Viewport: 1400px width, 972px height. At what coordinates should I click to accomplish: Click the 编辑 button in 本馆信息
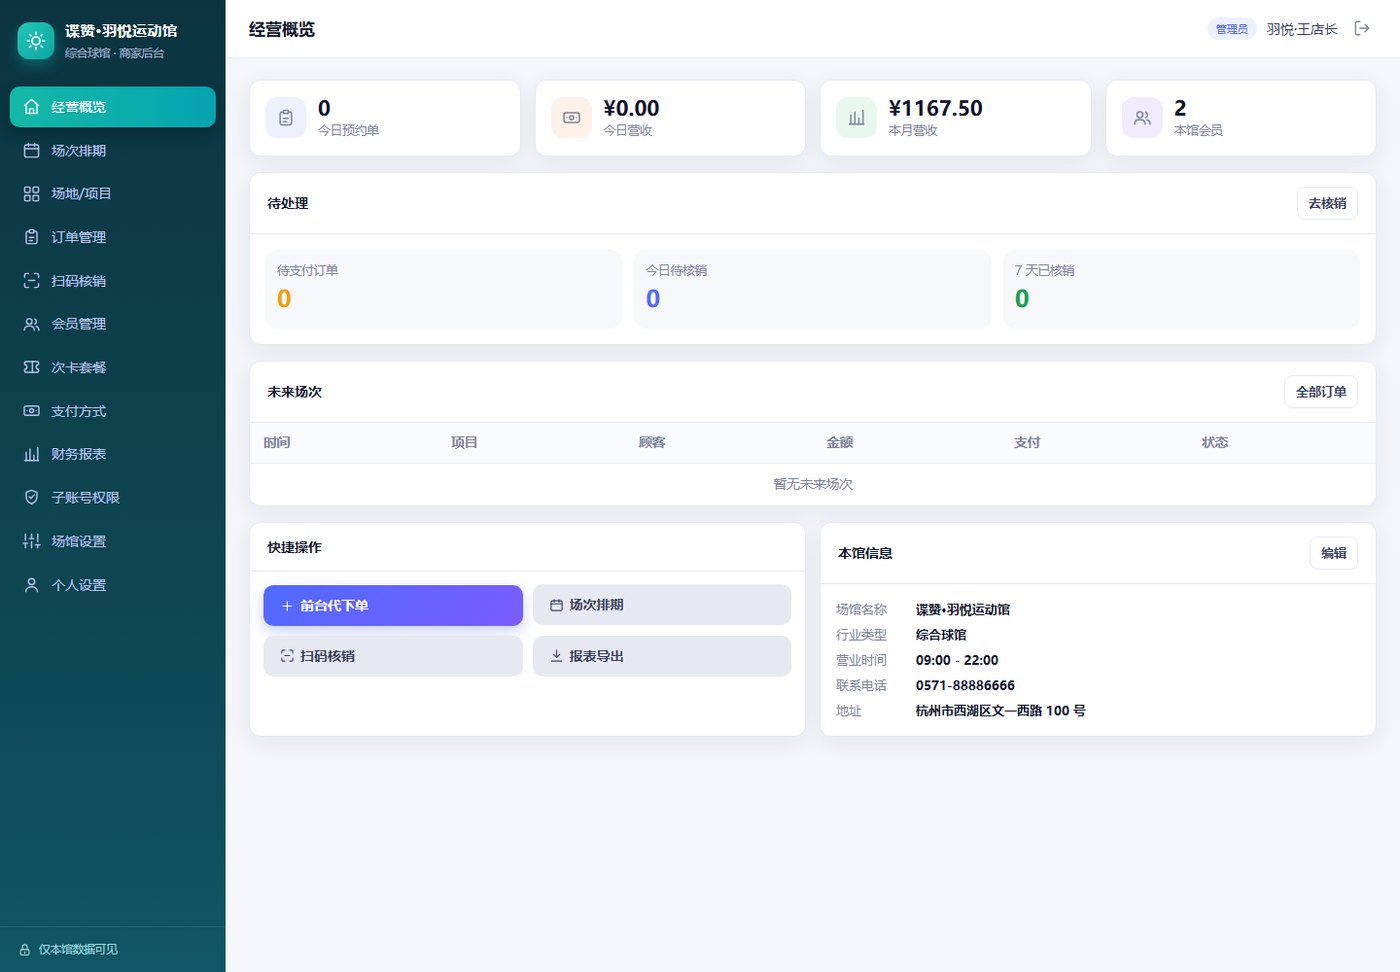point(1333,553)
